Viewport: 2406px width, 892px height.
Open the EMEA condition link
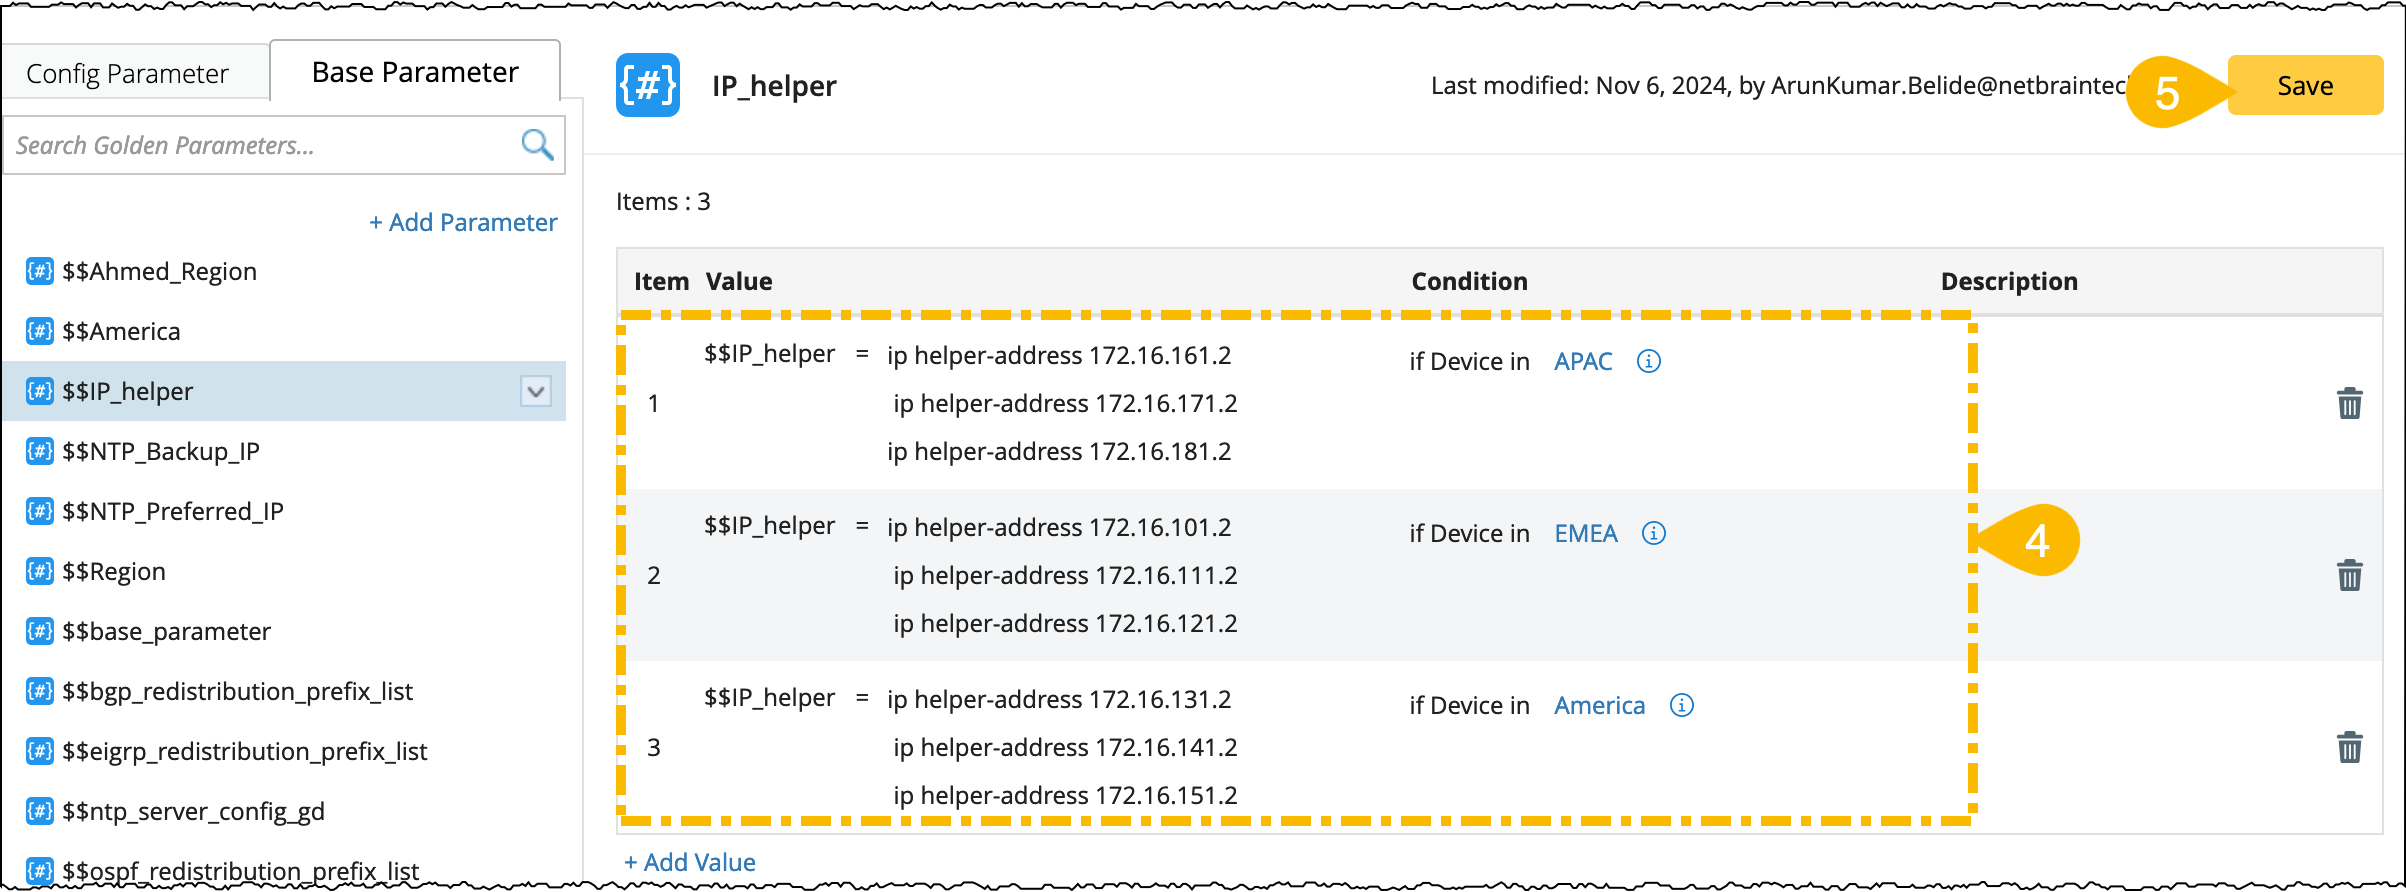[1585, 533]
